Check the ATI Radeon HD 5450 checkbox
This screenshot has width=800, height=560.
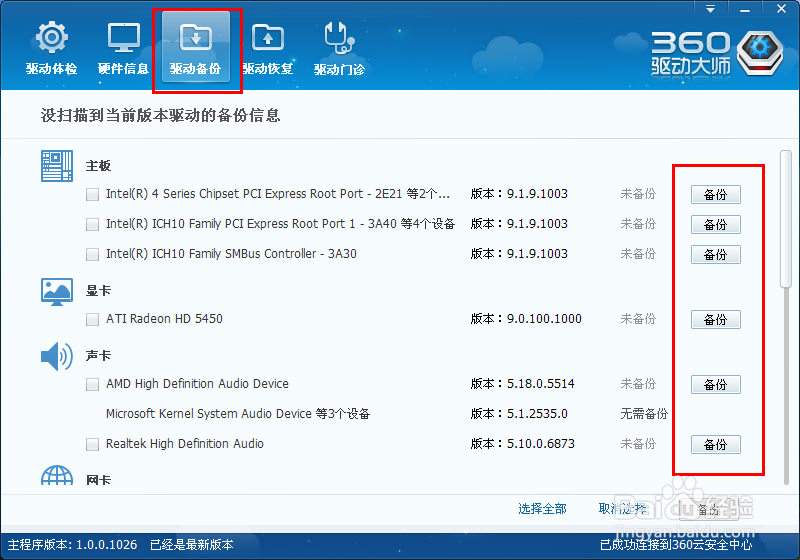click(92, 319)
